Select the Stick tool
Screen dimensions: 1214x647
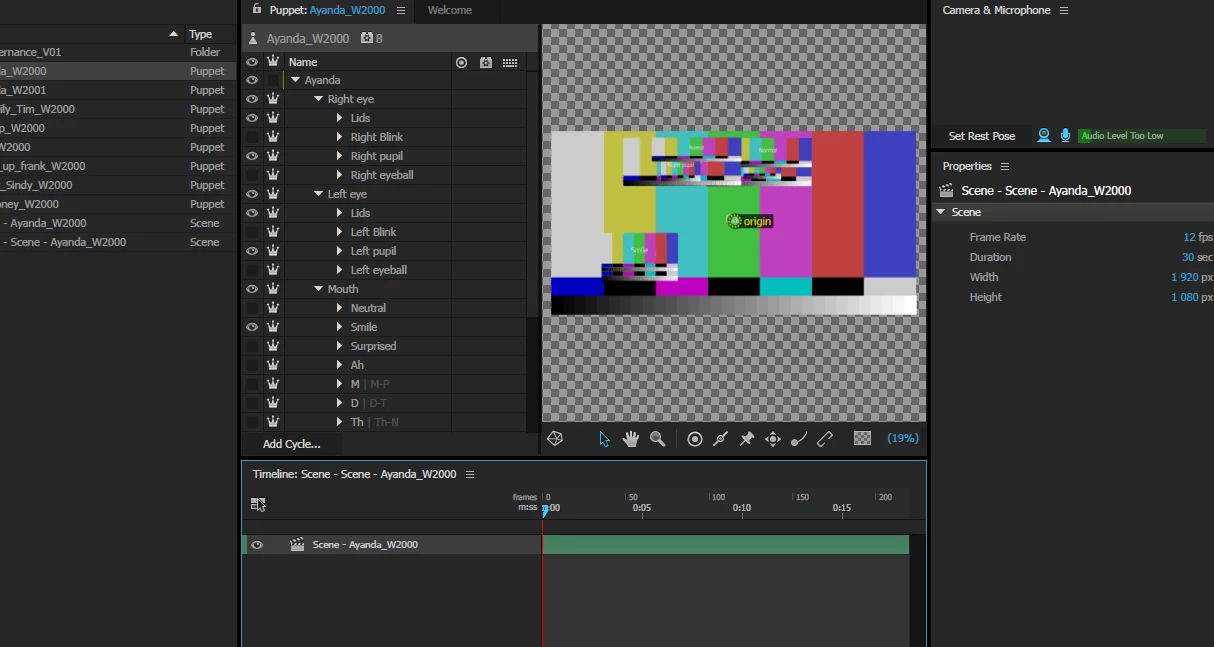point(825,439)
